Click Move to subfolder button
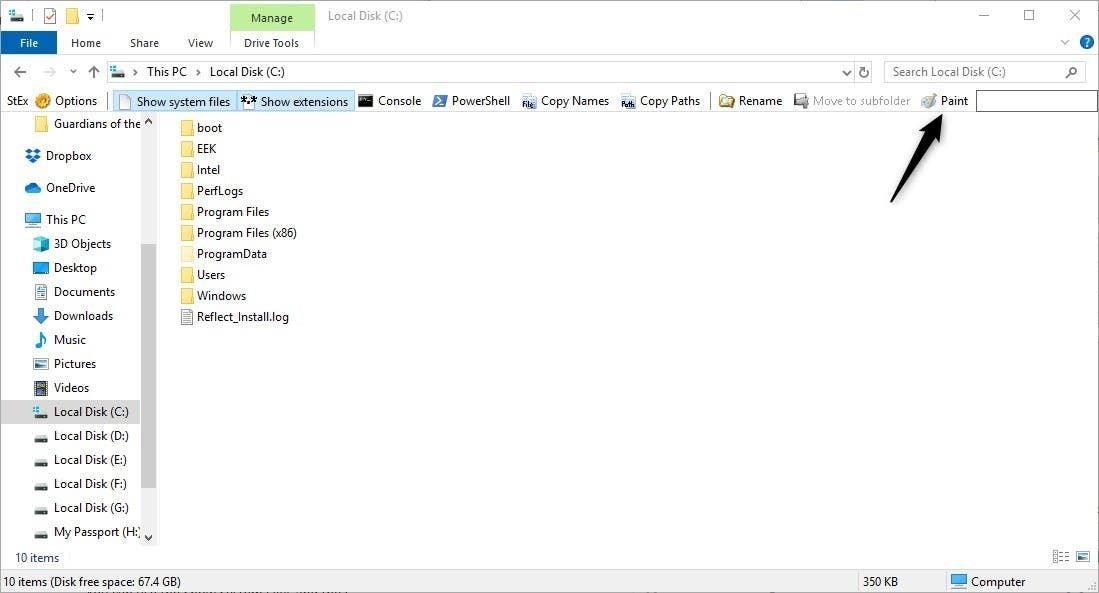The image size is (1099, 593). (x=852, y=101)
